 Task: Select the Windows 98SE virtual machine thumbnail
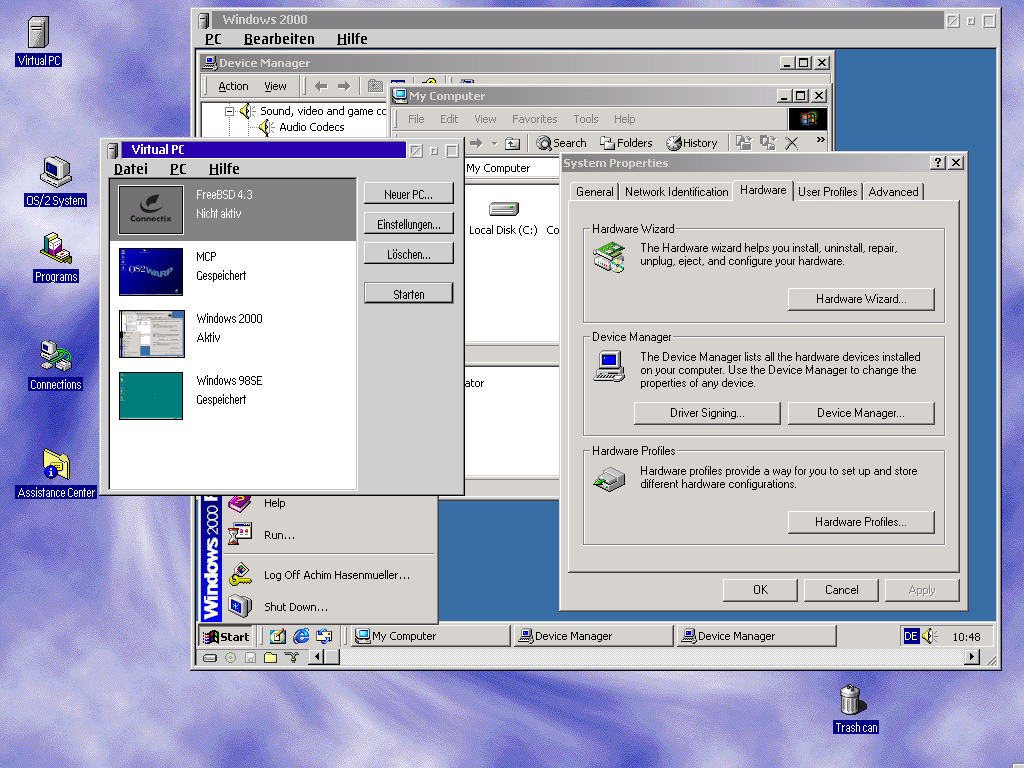click(x=151, y=396)
